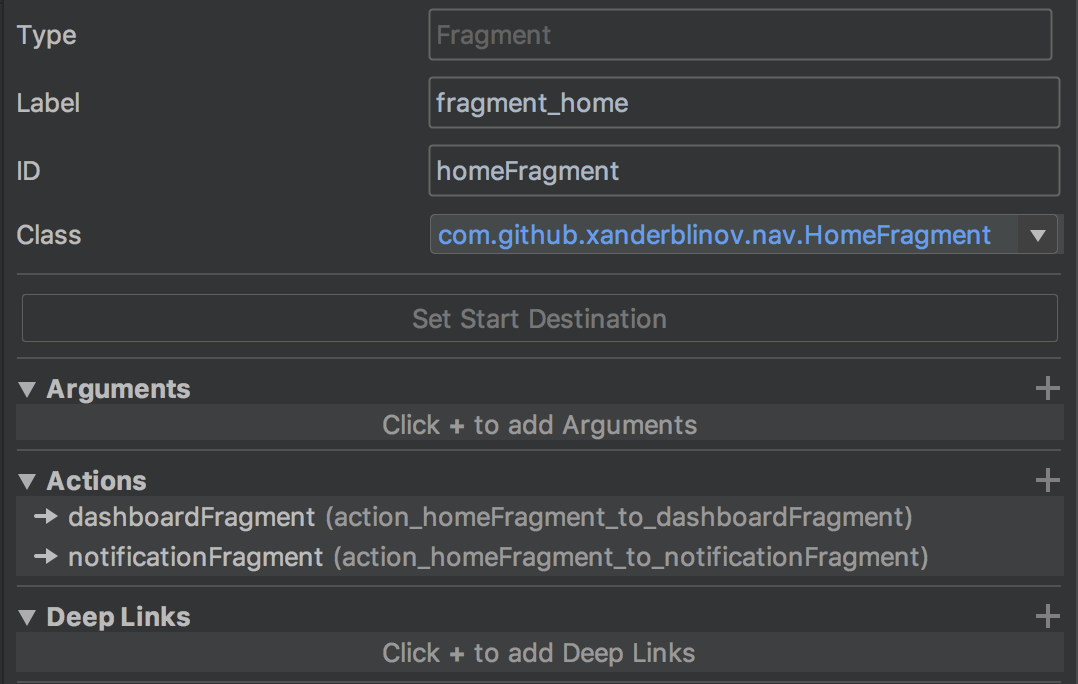Click the 'Click + to add Arguments' placeholder row
The width and height of the screenshot is (1078, 684).
click(539, 425)
